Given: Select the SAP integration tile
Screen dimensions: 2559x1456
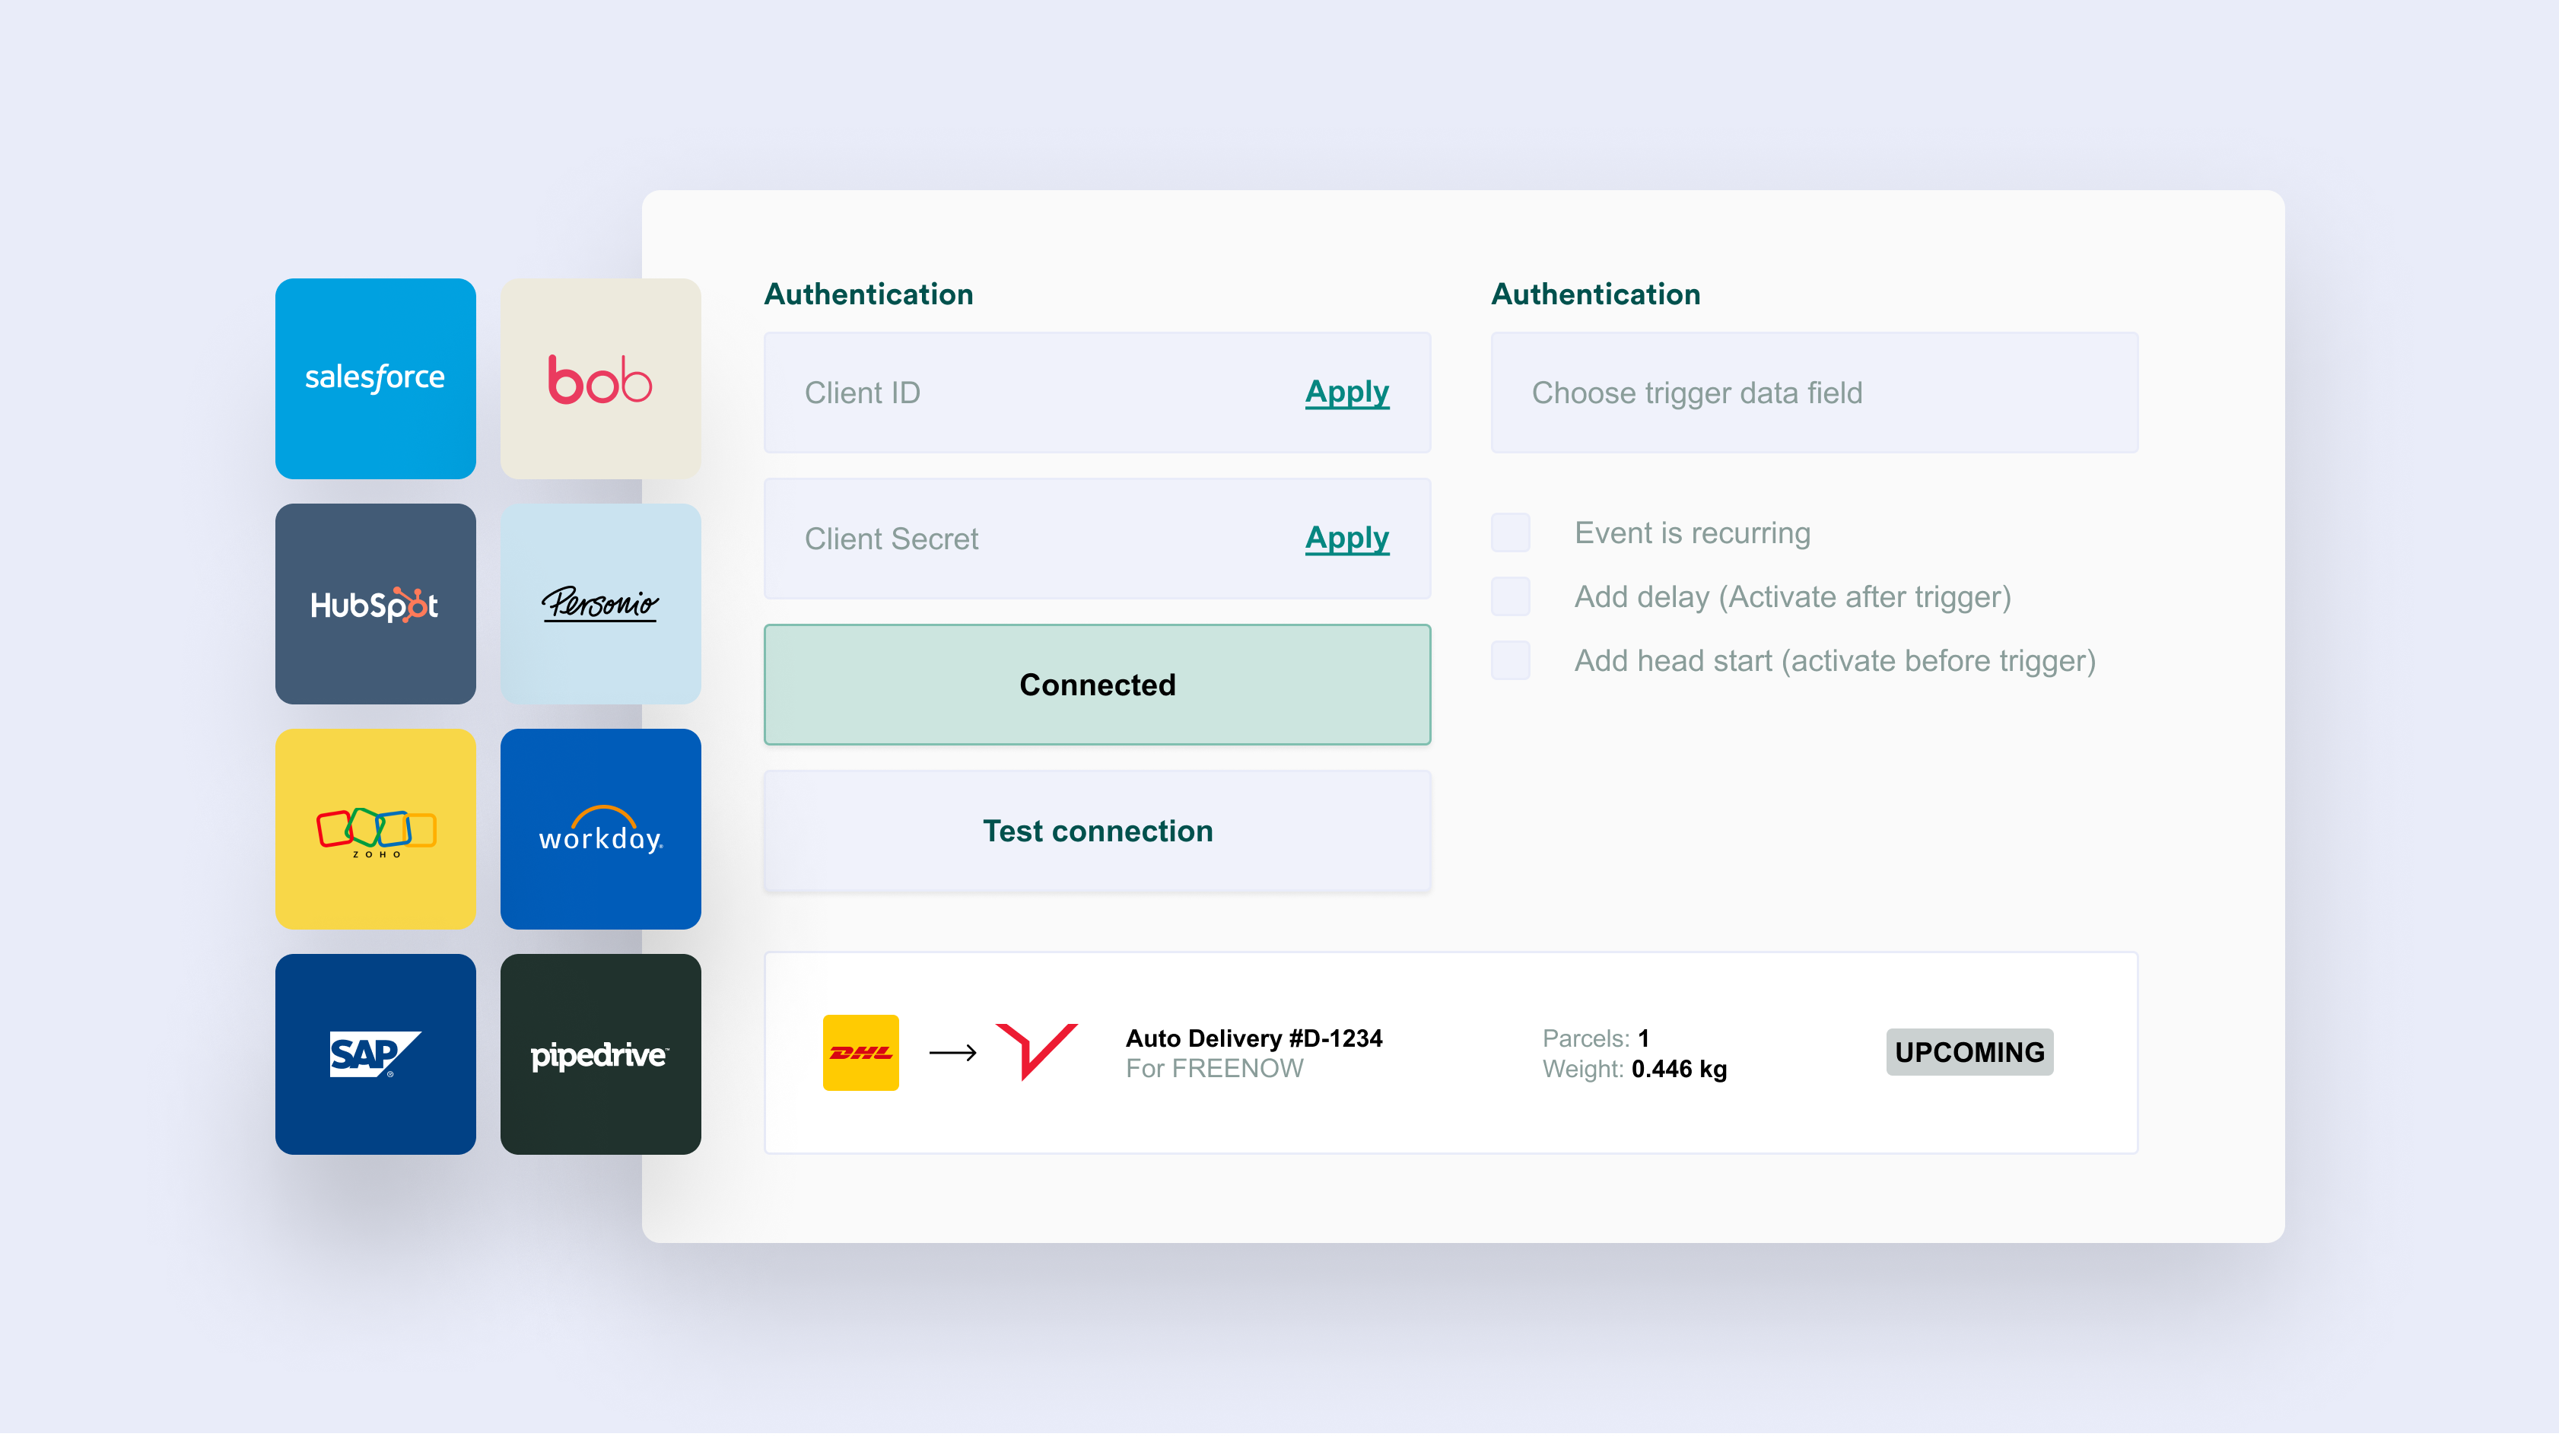Looking at the screenshot, I should pos(375,1053).
